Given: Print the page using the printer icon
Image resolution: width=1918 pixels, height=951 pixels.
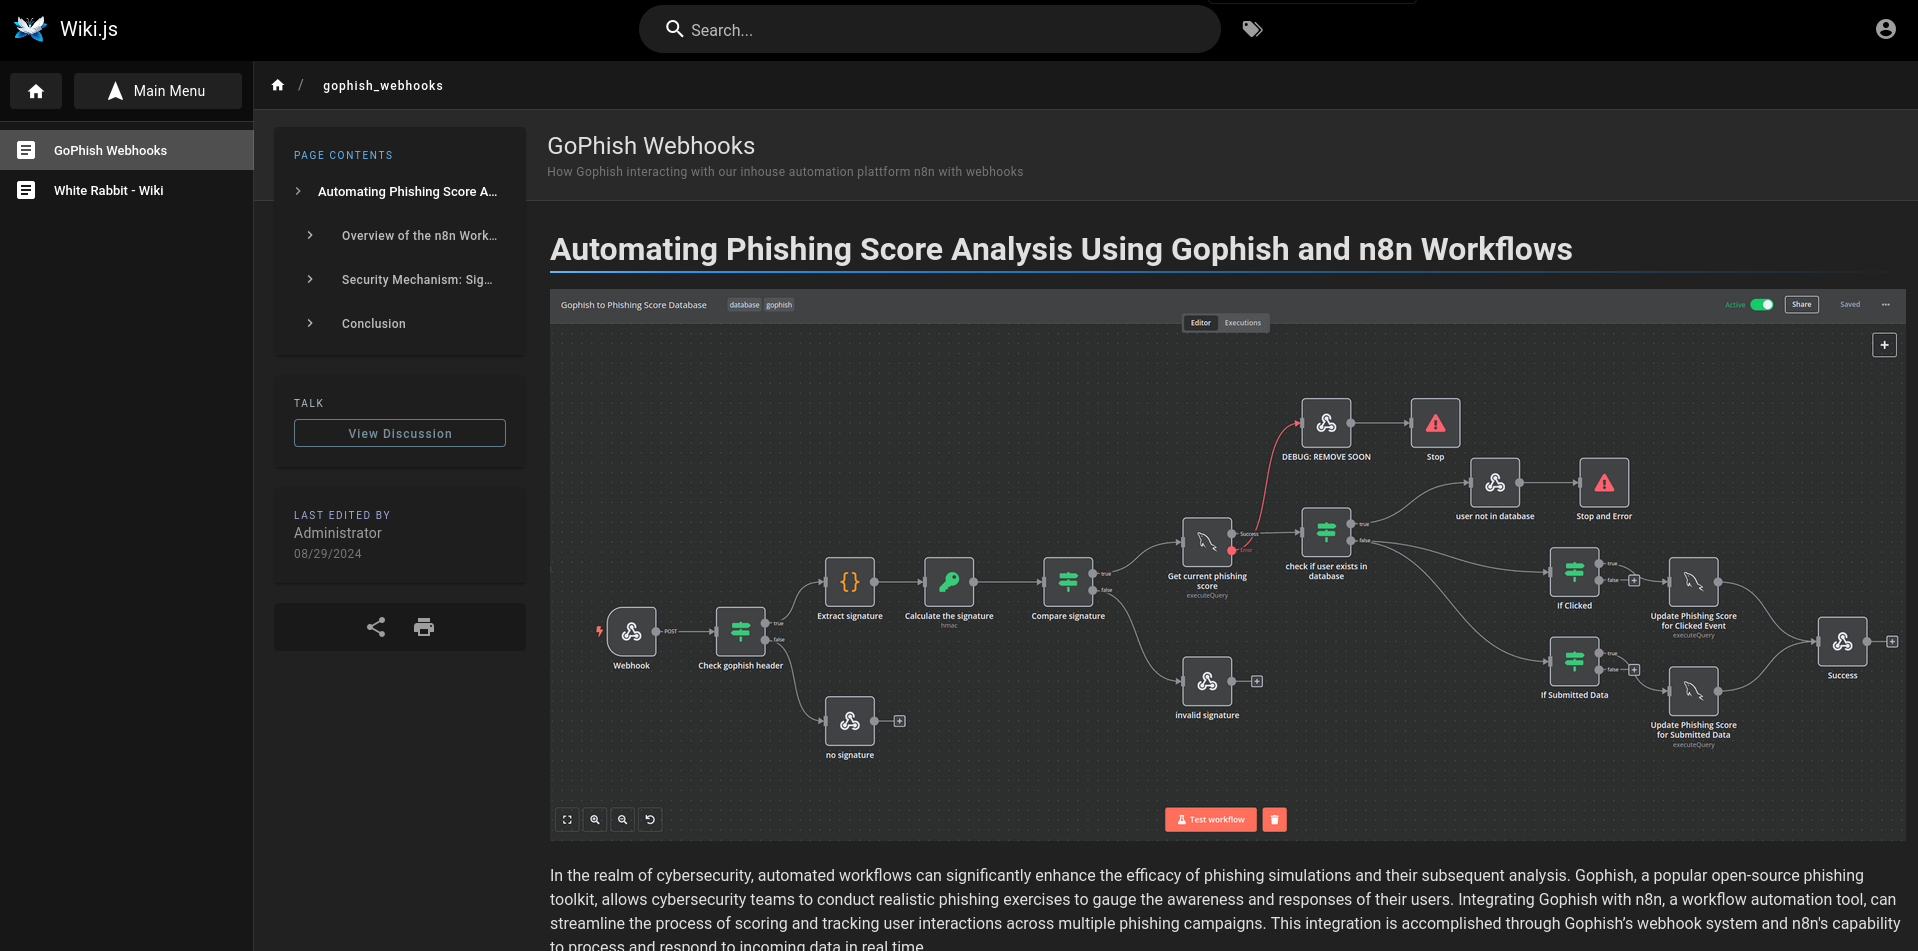Looking at the screenshot, I should (424, 626).
